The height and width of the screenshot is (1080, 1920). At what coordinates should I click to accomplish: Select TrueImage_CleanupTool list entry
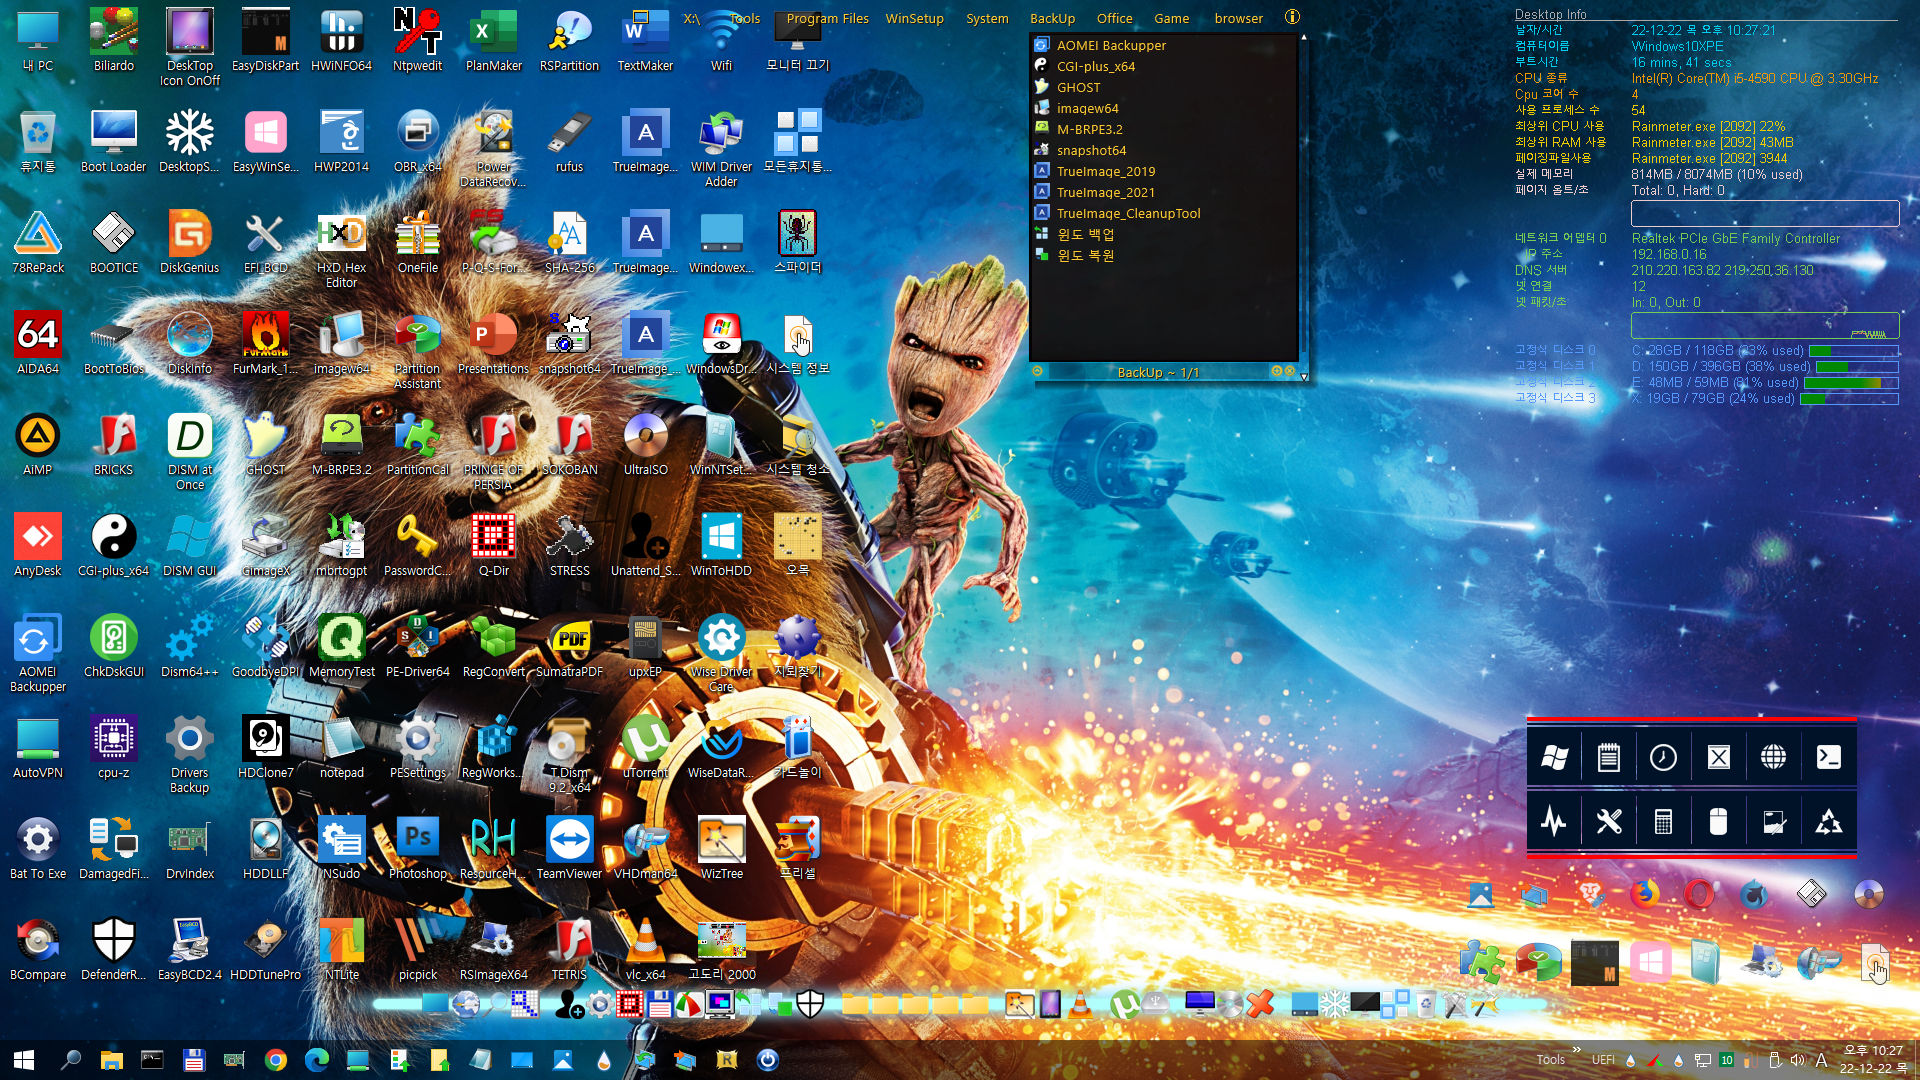[x=1128, y=213]
